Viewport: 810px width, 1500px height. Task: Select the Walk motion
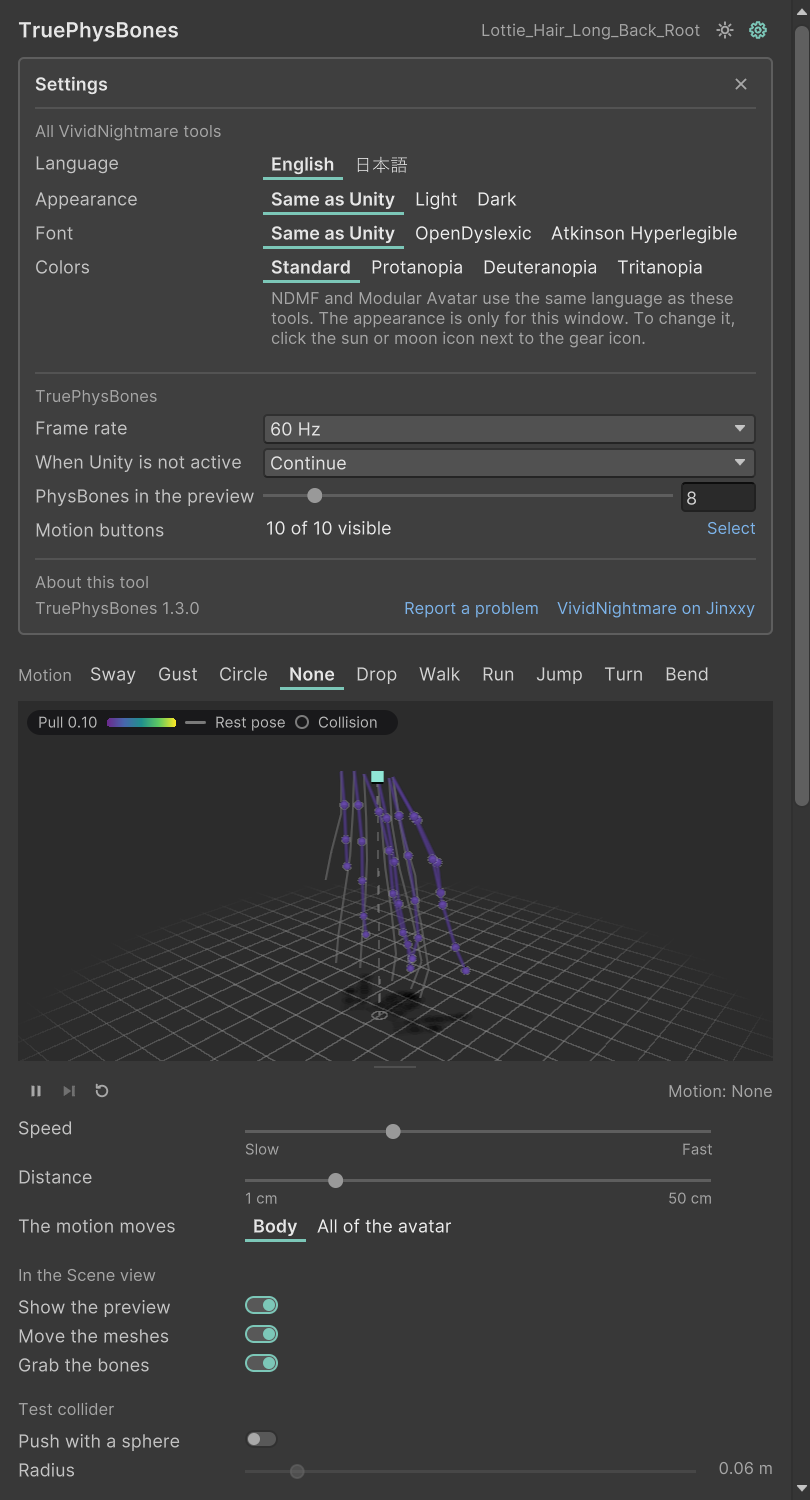pos(440,674)
